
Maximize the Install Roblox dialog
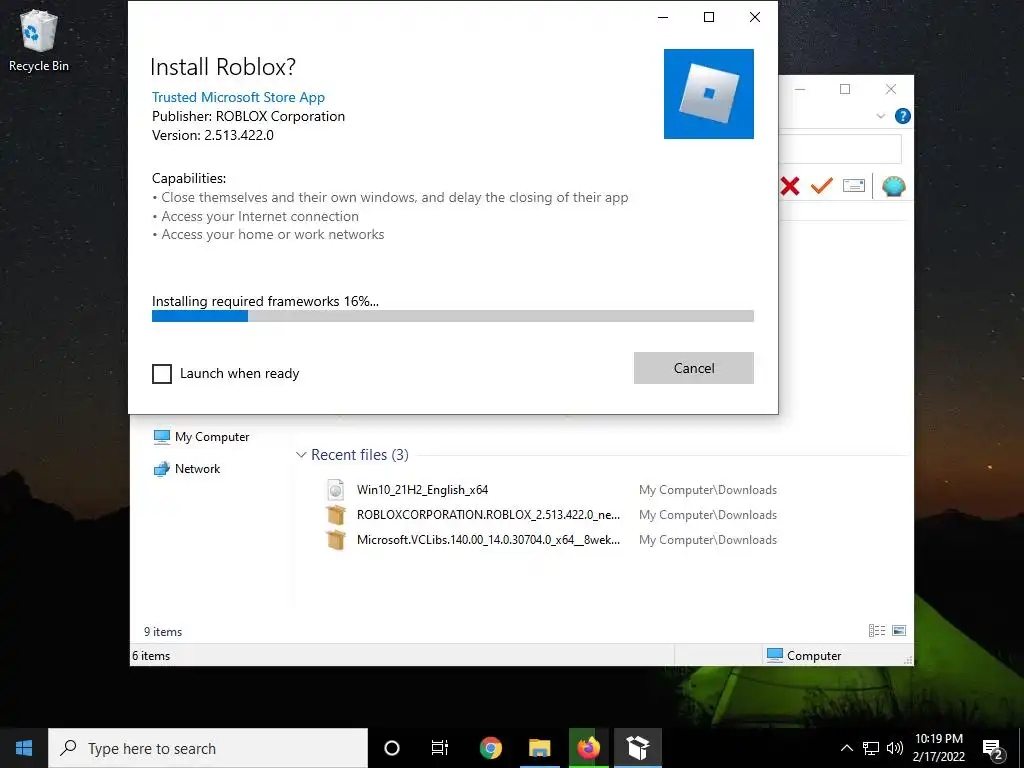tap(709, 18)
